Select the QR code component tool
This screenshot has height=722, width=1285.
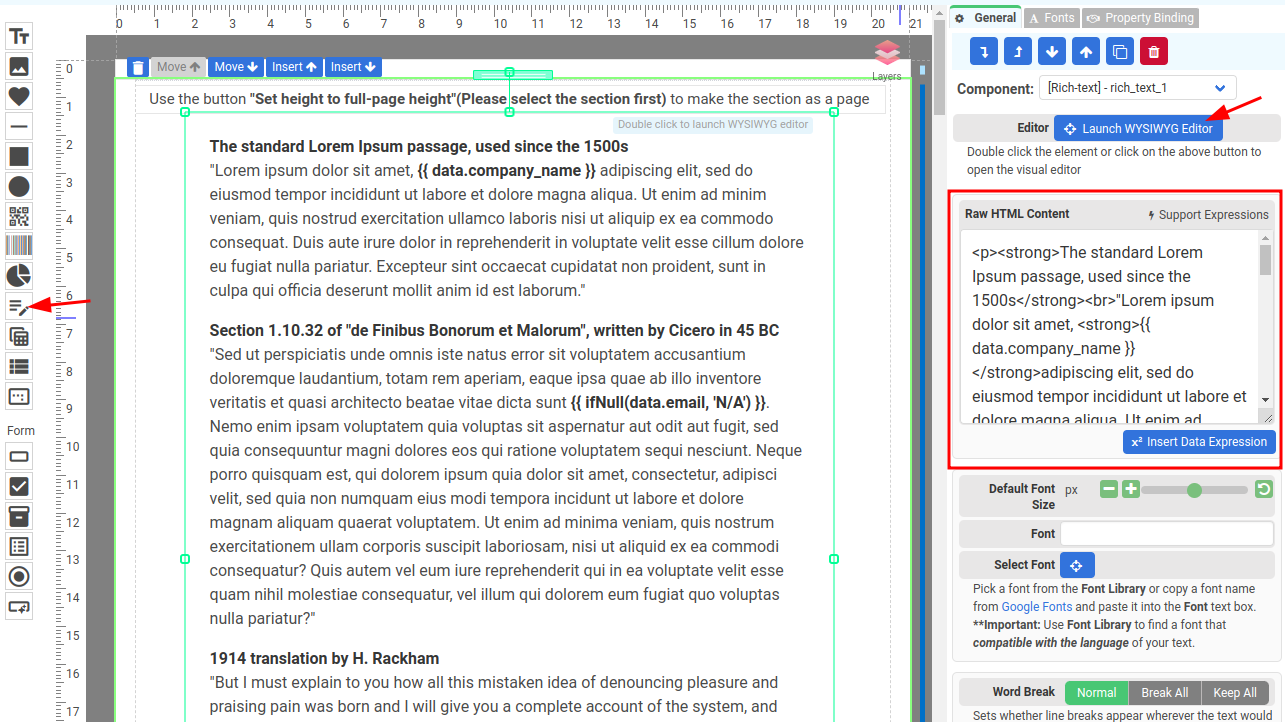(x=19, y=216)
